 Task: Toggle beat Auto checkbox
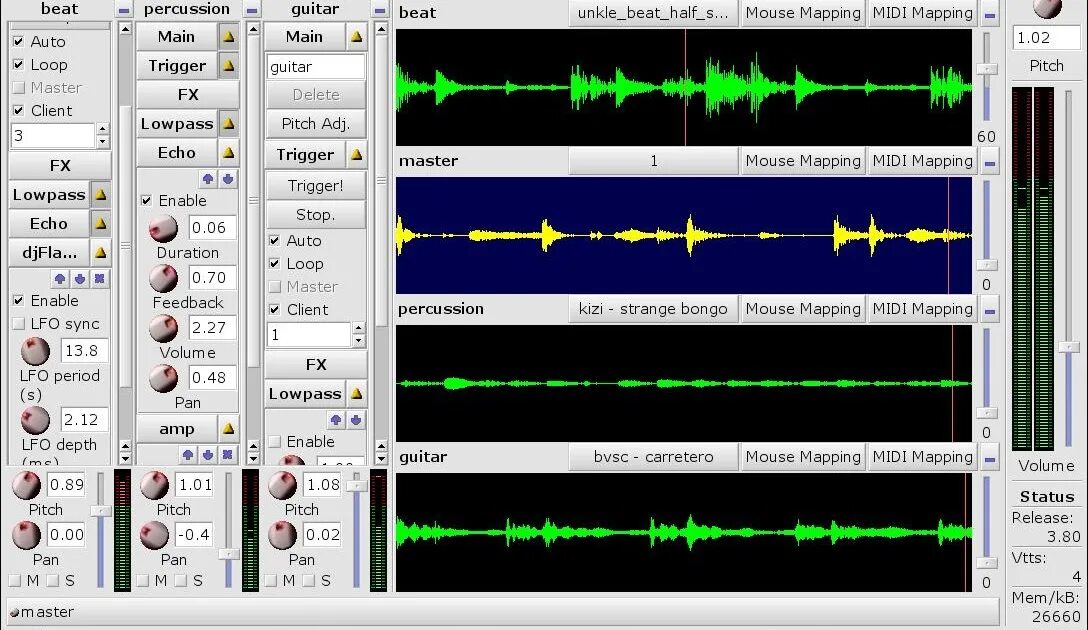pyautogui.click(x=19, y=42)
